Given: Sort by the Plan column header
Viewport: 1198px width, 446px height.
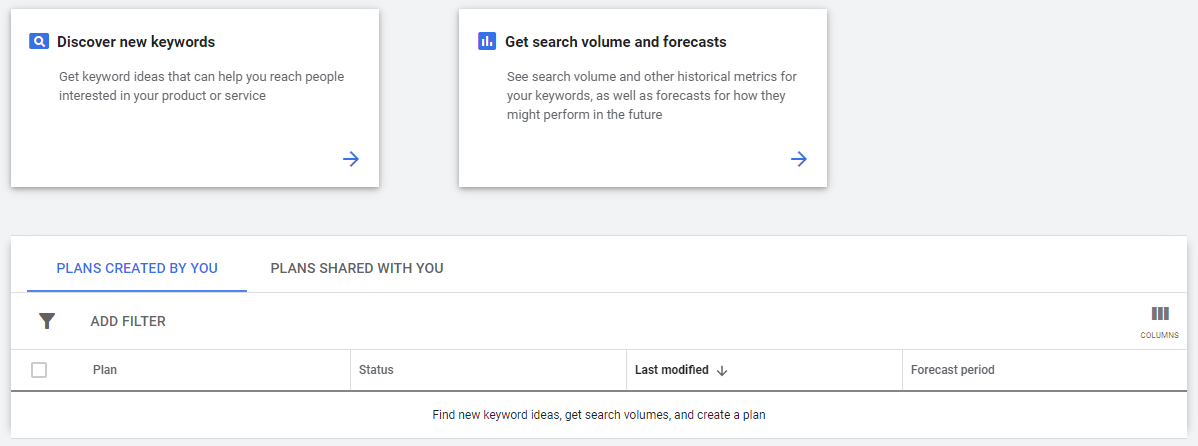Looking at the screenshot, I should coord(105,370).
